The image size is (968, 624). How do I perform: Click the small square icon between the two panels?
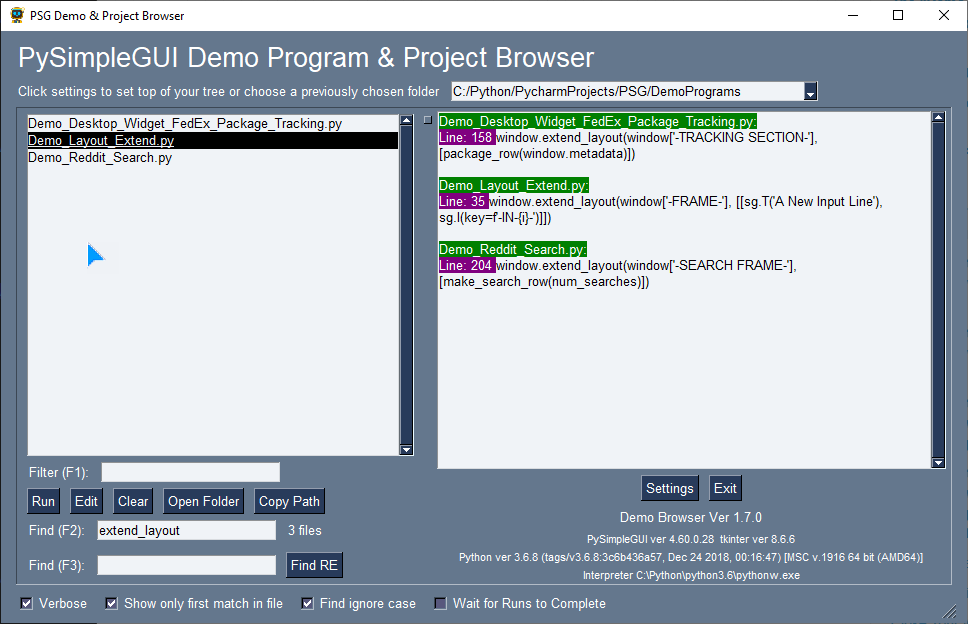[x=427, y=118]
